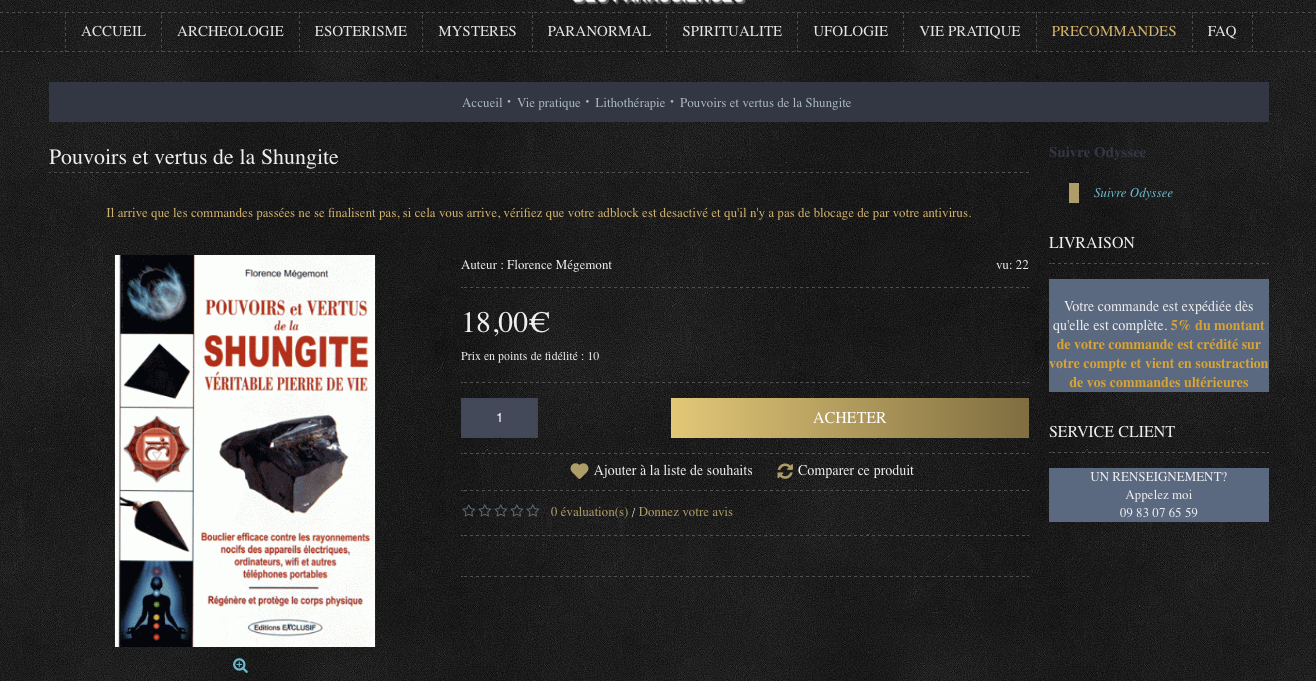The width and height of the screenshot is (1316, 681).
Task: Open the ESOTERISME menu
Action: click(360, 31)
